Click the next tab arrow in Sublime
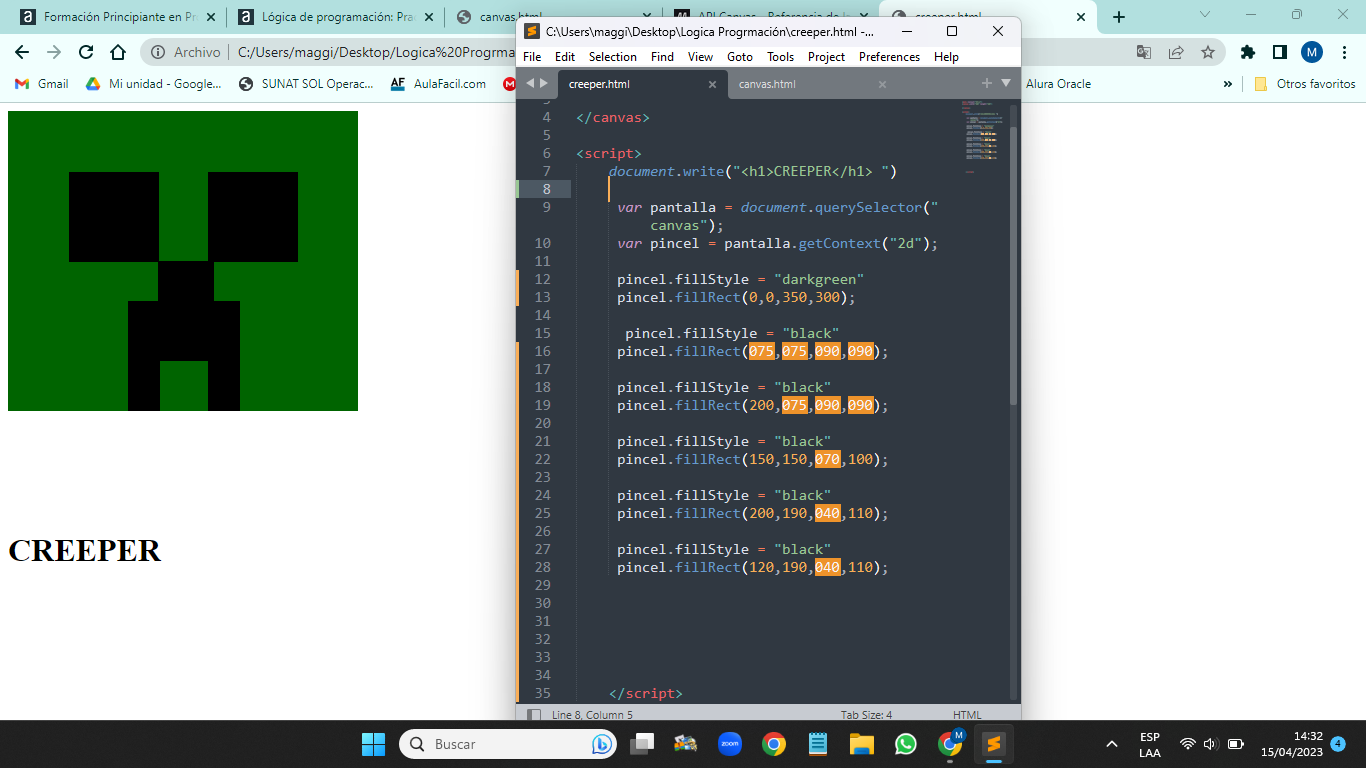This screenshot has width=1366, height=768. pyautogui.click(x=544, y=83)
